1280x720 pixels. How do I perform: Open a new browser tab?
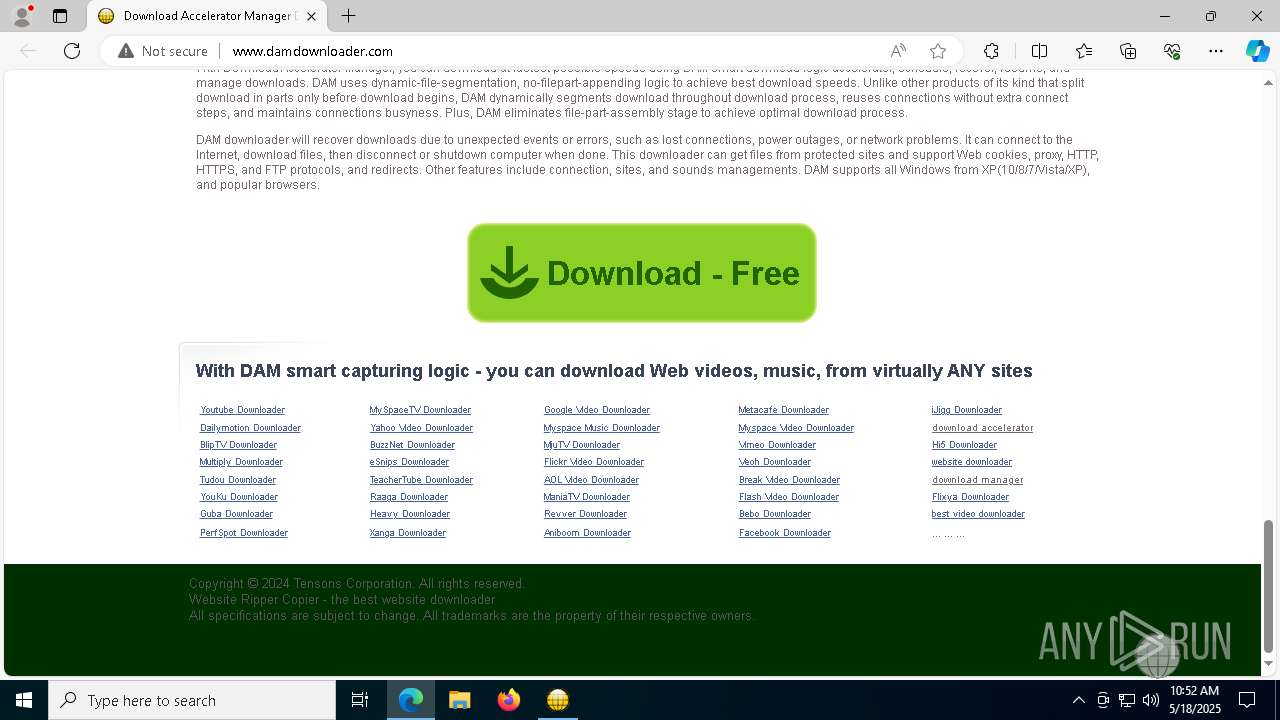pos(348,16)
